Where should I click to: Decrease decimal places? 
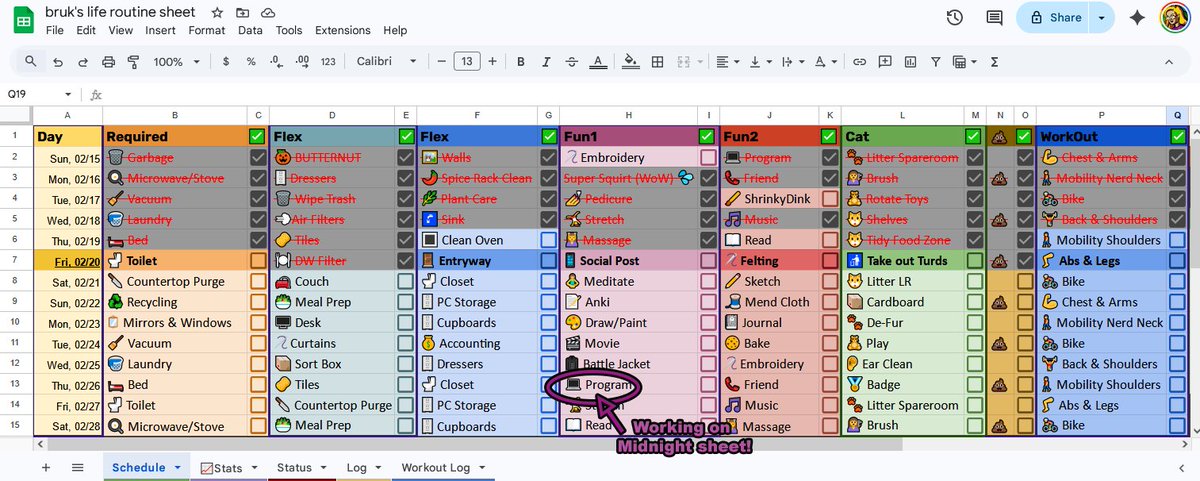tap(276, 61)
